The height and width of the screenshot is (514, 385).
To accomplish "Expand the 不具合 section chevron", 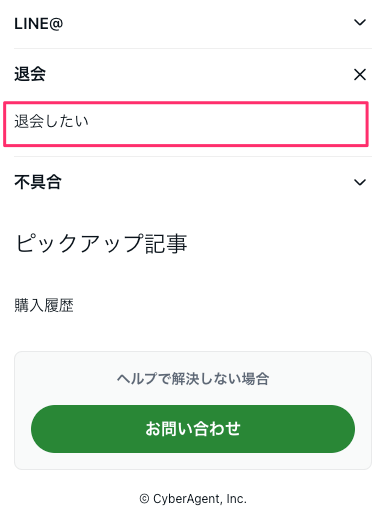I will click(360, 182).
